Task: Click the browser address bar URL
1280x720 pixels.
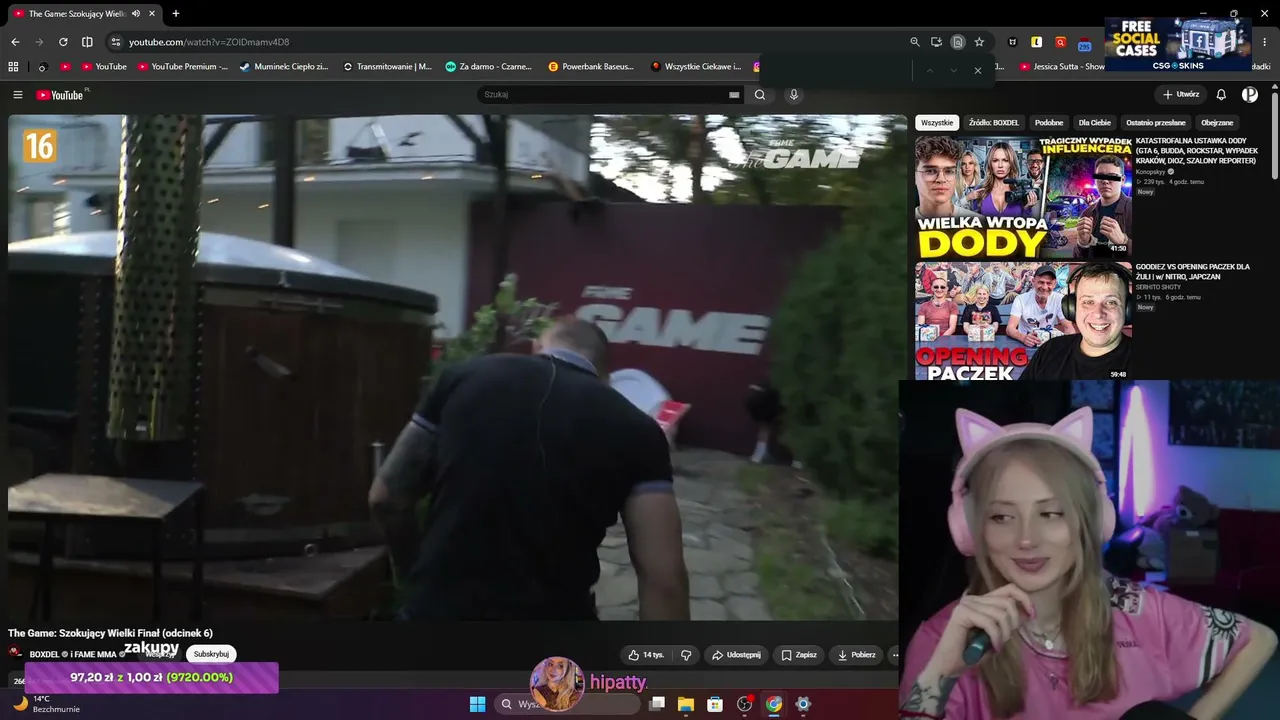Action: point(209,42)
